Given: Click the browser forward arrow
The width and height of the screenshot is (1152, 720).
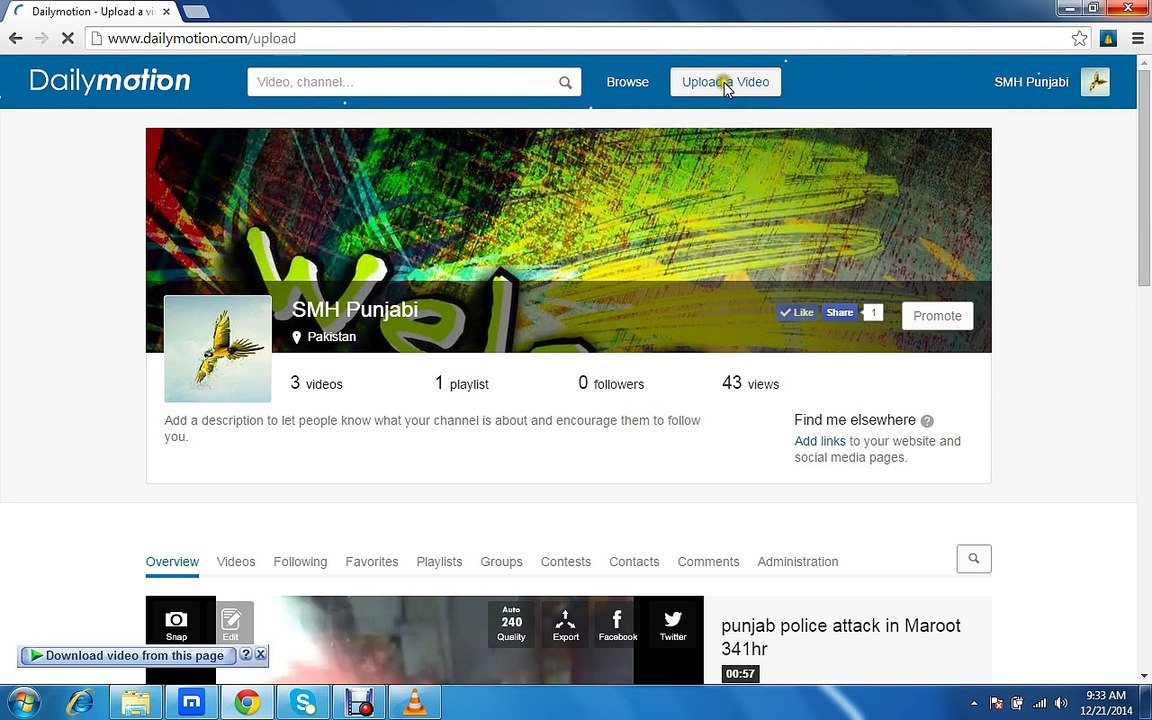Looking at the screenshot, I should click(42, 38).
